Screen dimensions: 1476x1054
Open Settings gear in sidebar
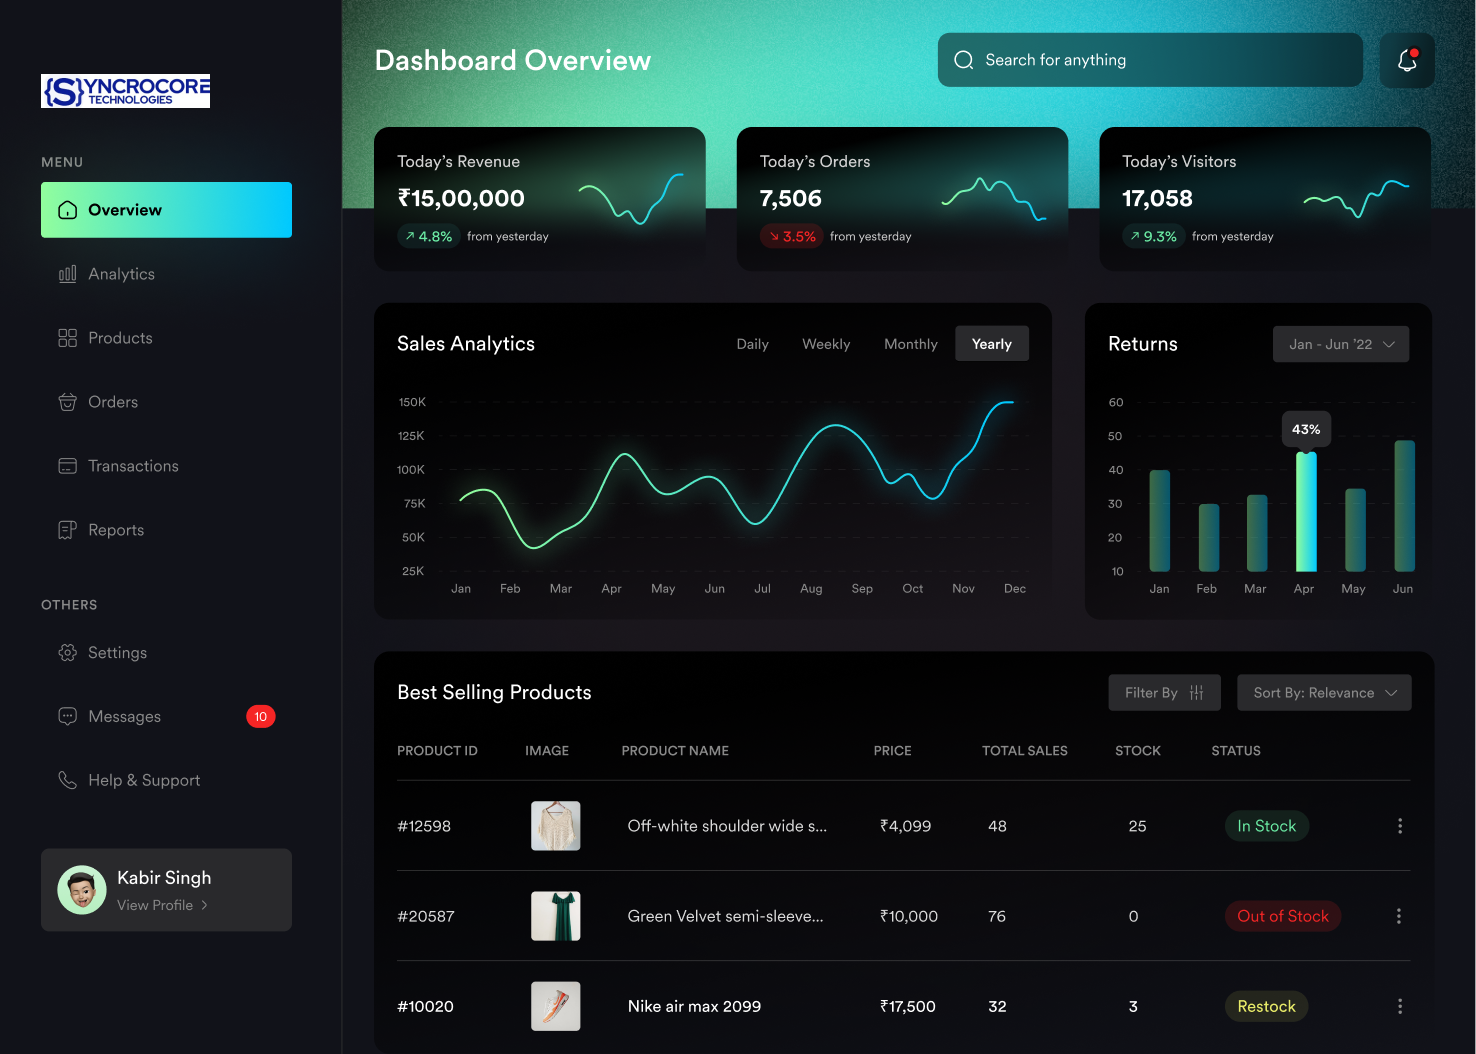(x=68, y=653)
